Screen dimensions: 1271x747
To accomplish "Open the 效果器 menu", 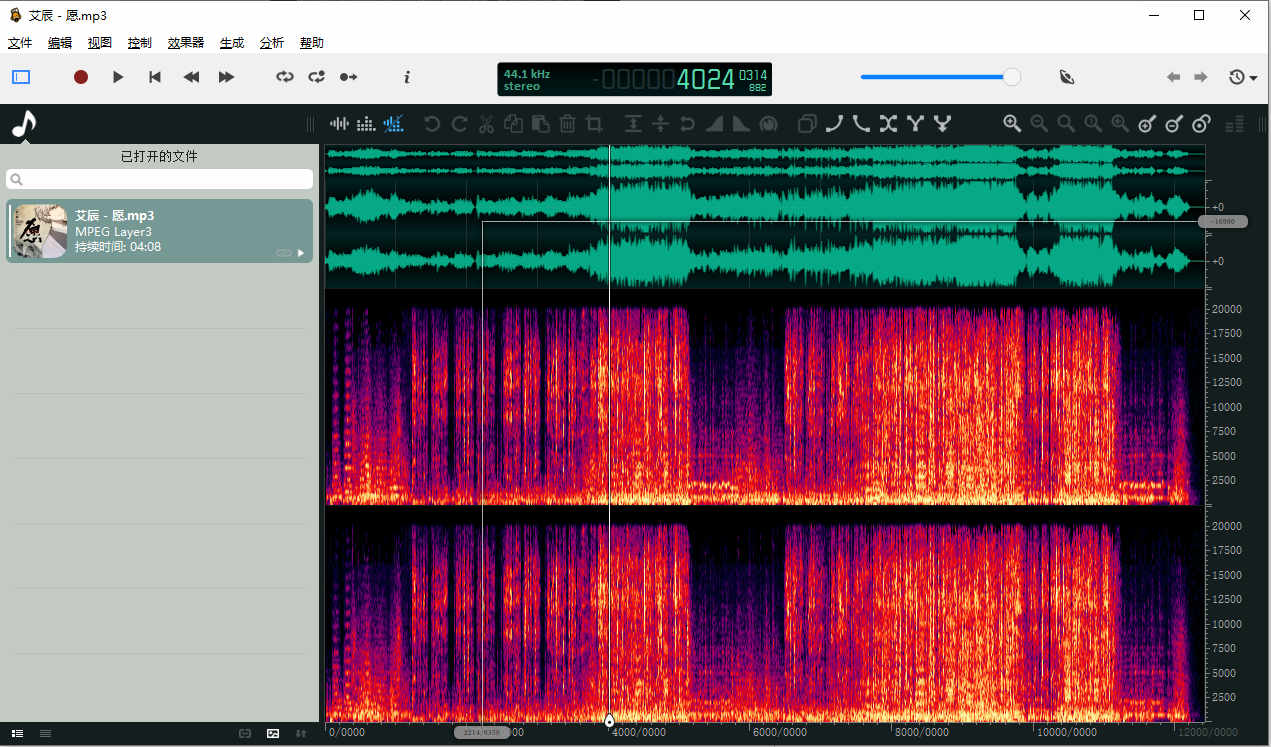I will click(x=185, y=43).
